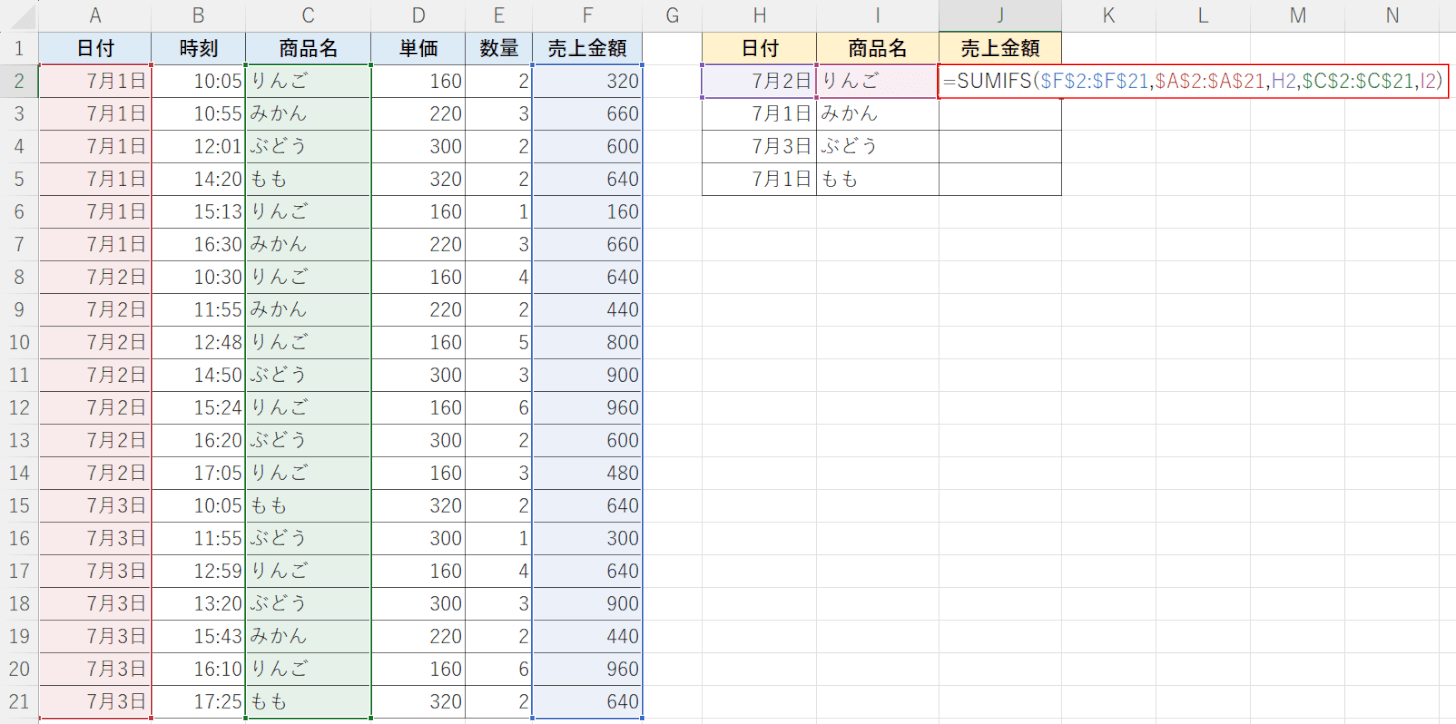
Task: Click the 数量 header cell
Action: pyautogui.click(x=500, y=48)
